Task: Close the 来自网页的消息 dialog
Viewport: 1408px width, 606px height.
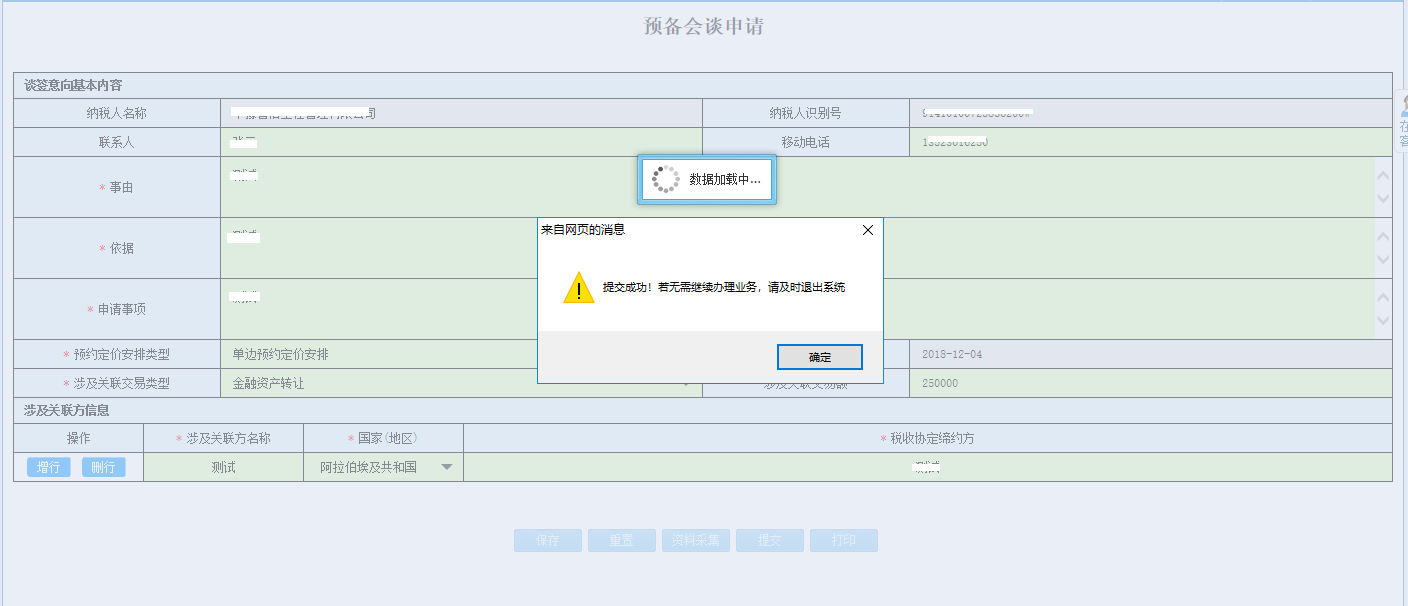Action: (x=867, y=229)
